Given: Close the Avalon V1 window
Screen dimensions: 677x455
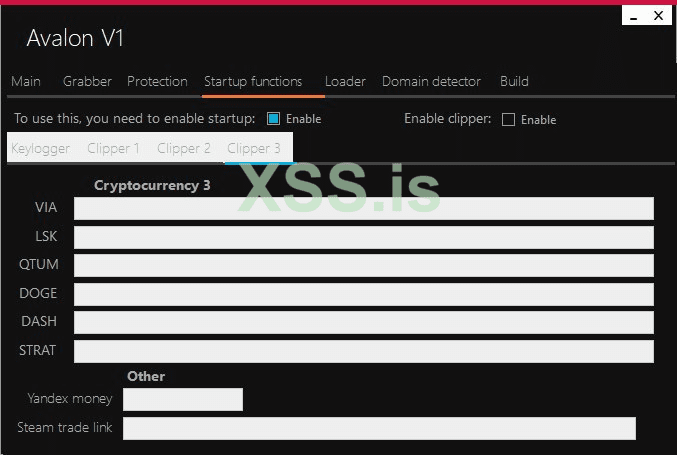Looking at the screenshot, I should click(658, 16).
